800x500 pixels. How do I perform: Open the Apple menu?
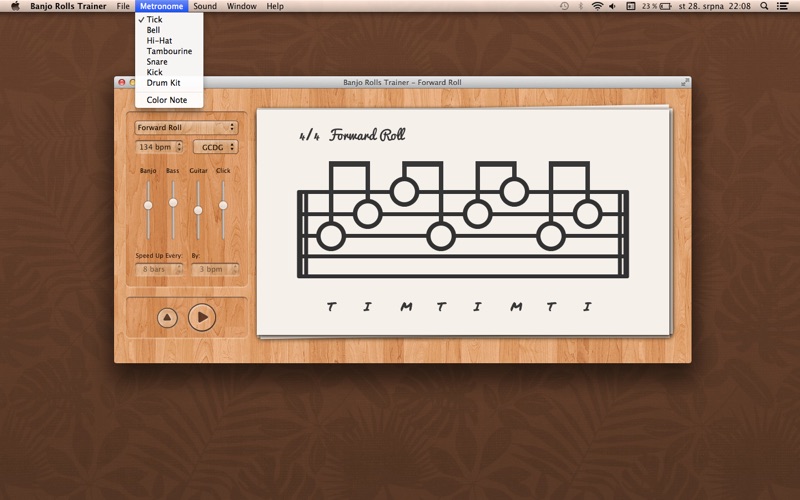point(15,6)
